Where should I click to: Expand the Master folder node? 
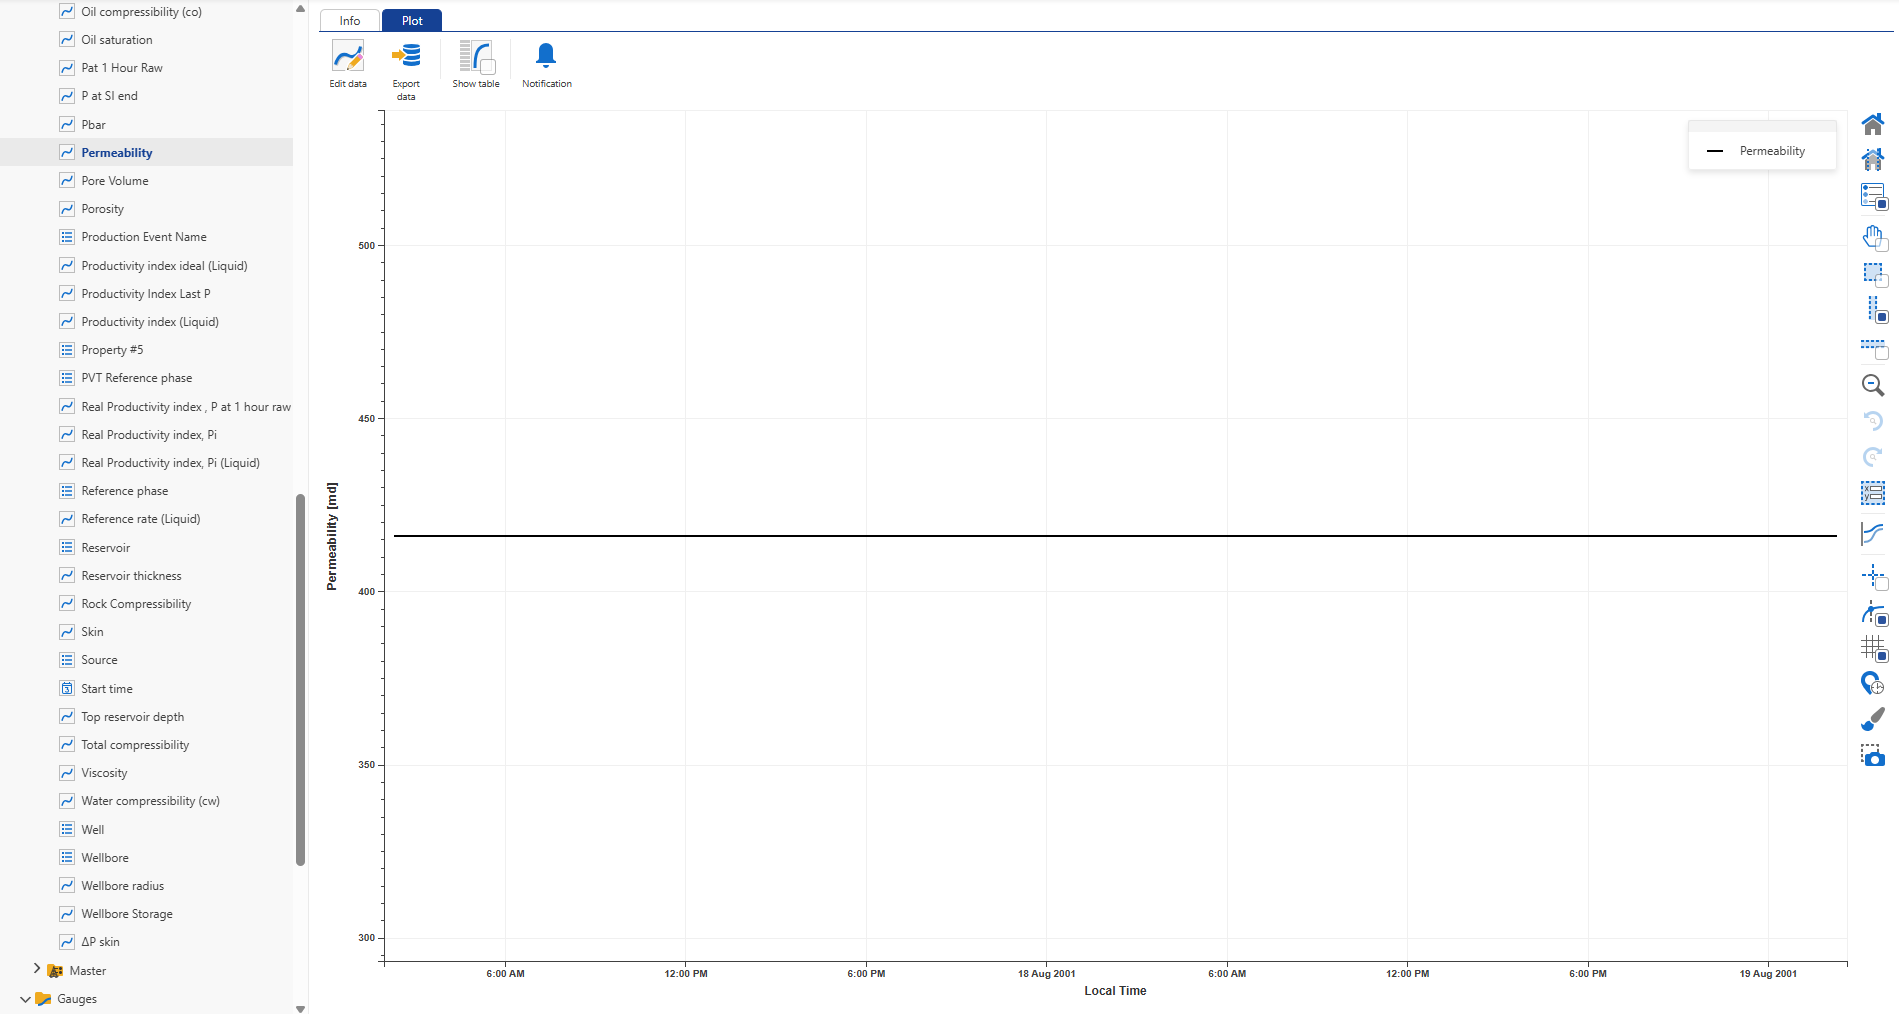coord(37,969)
